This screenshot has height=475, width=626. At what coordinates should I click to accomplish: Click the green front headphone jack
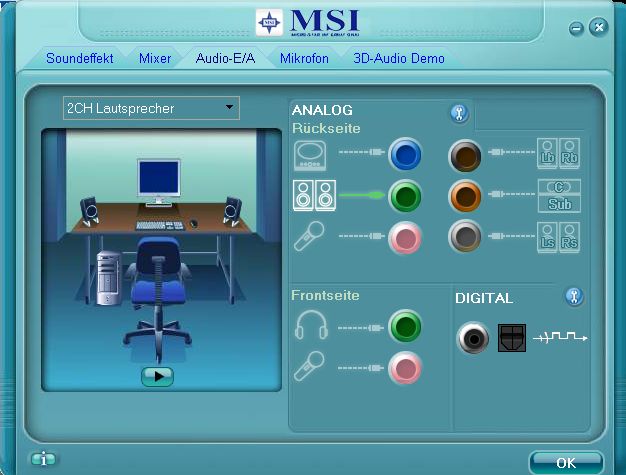405,327
